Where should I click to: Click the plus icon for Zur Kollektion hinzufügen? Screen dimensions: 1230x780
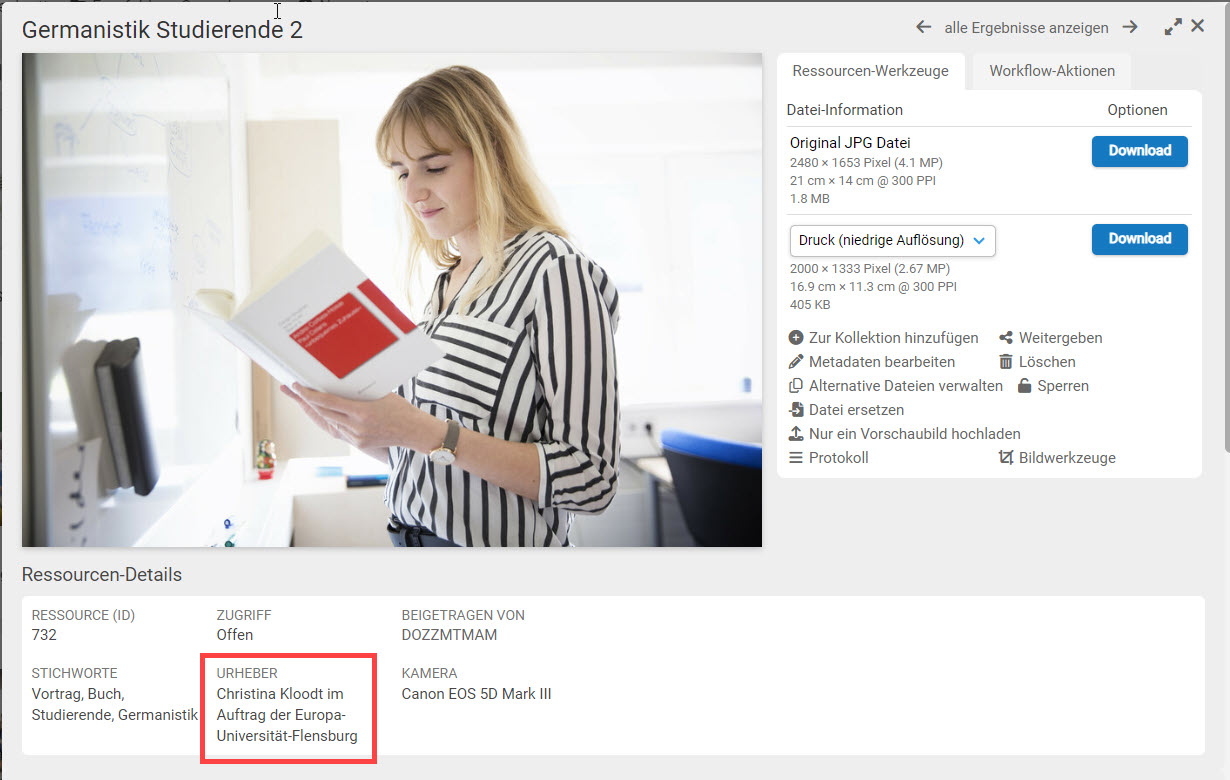tap(796, 338)
